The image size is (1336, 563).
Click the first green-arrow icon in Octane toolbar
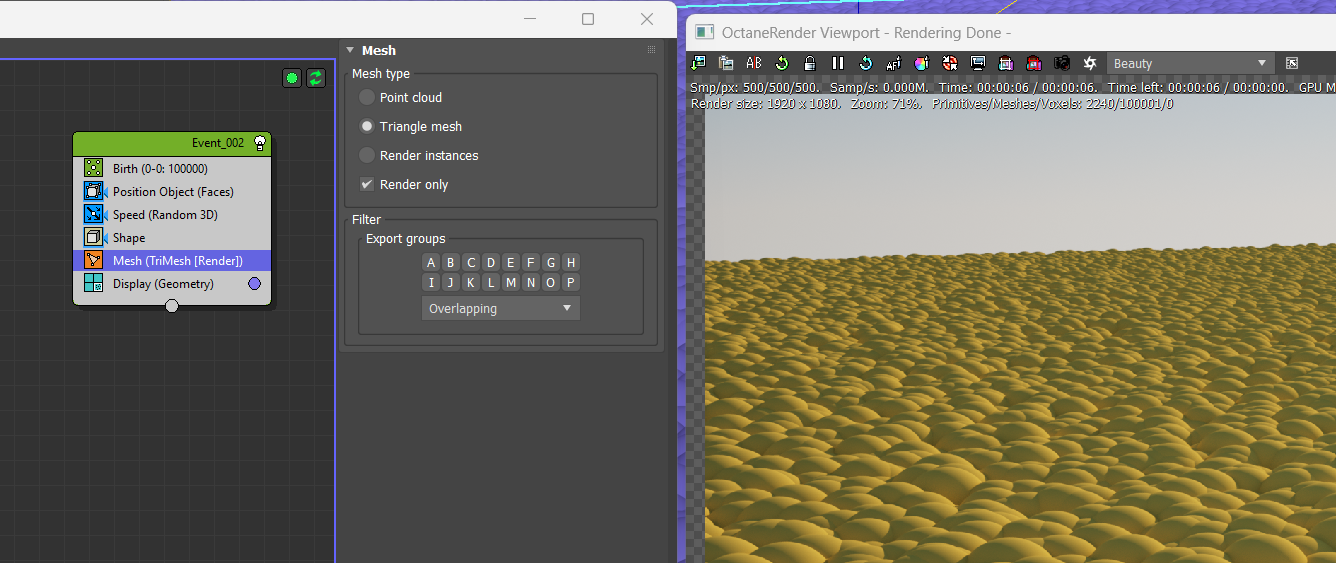pos(698,63)
